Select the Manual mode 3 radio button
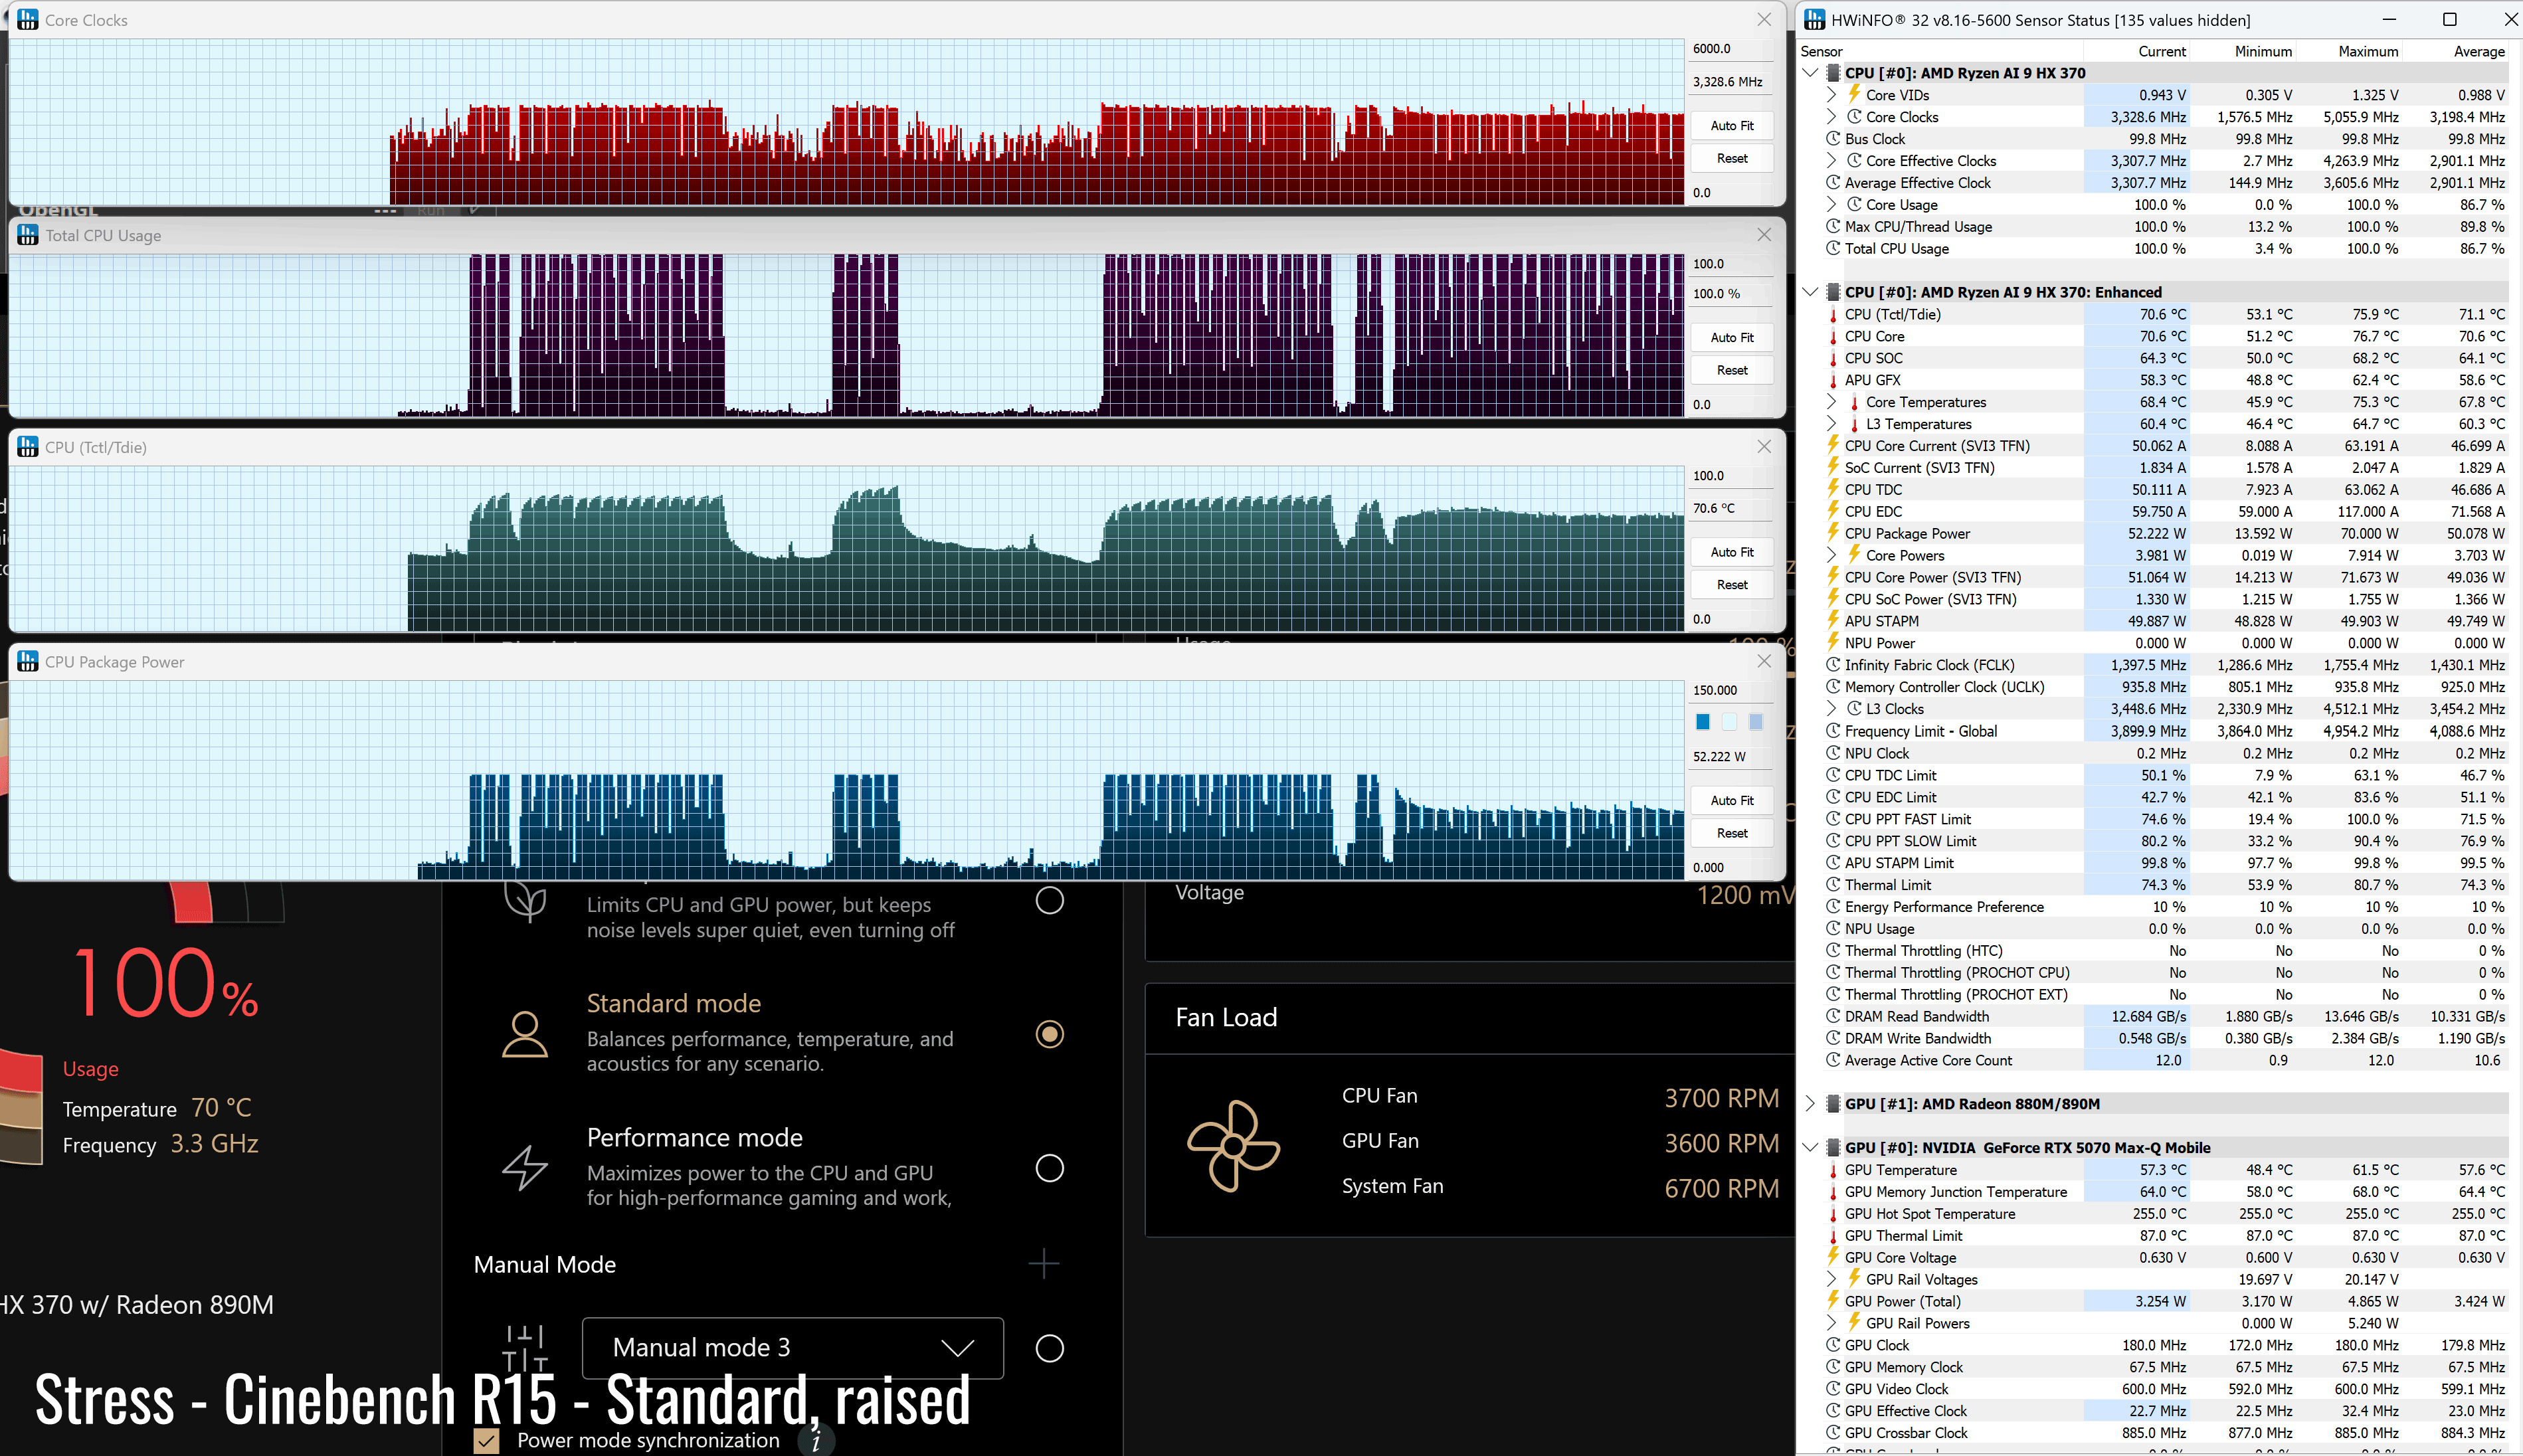The height and width of the screenshot is (1456, 2523). point(1049,1348)
